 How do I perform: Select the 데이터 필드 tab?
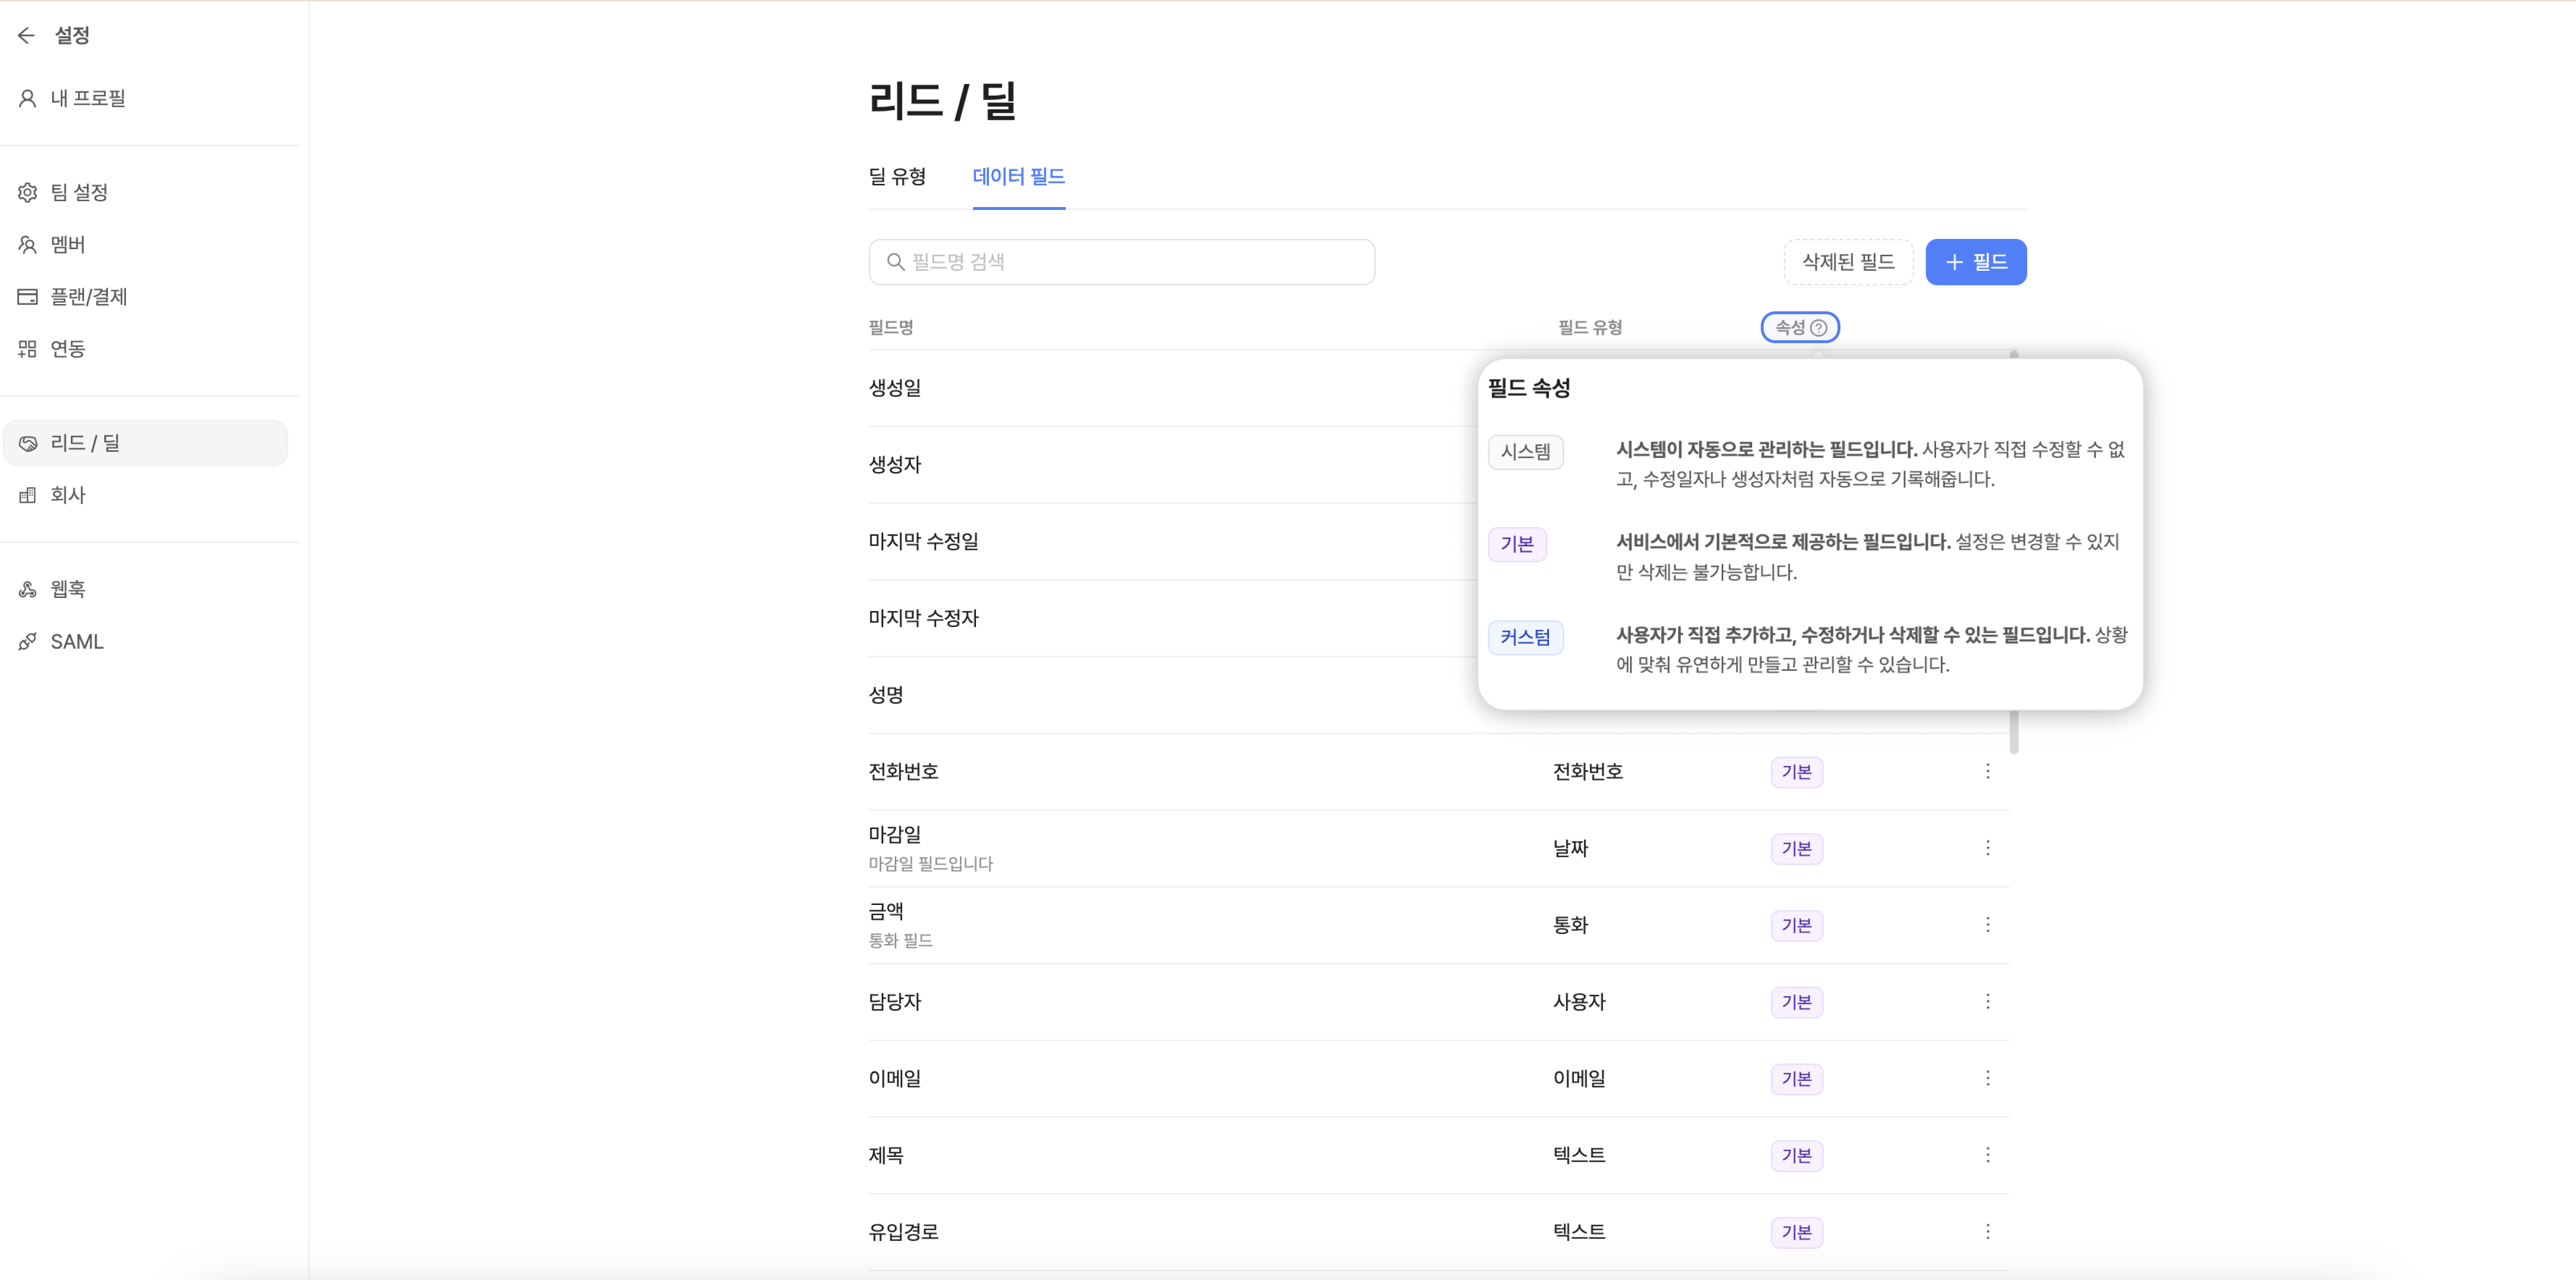pos(1018,177)
